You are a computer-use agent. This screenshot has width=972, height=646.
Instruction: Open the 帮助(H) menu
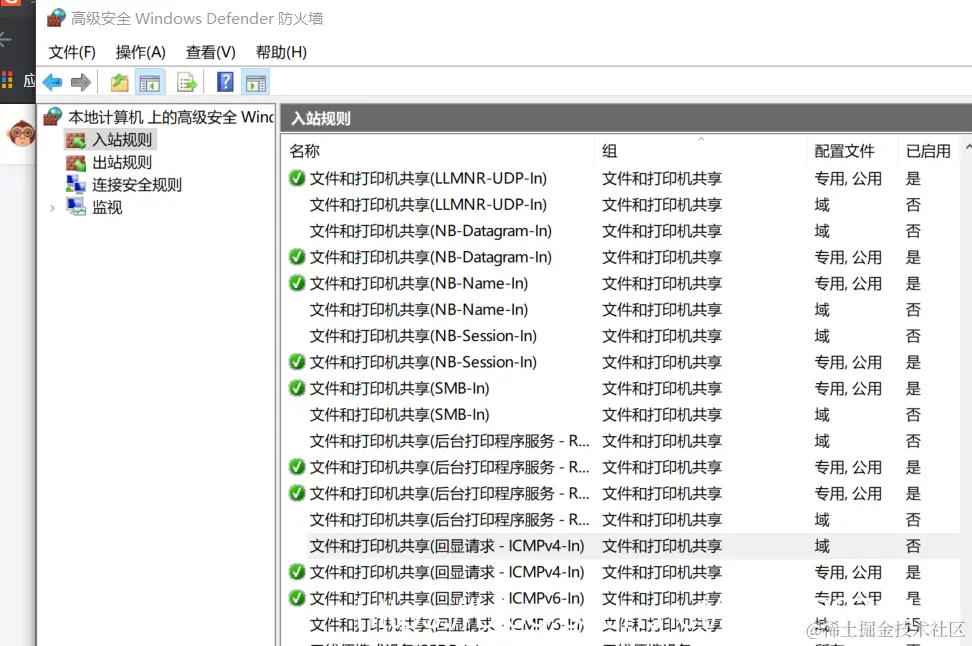(281, 52)
